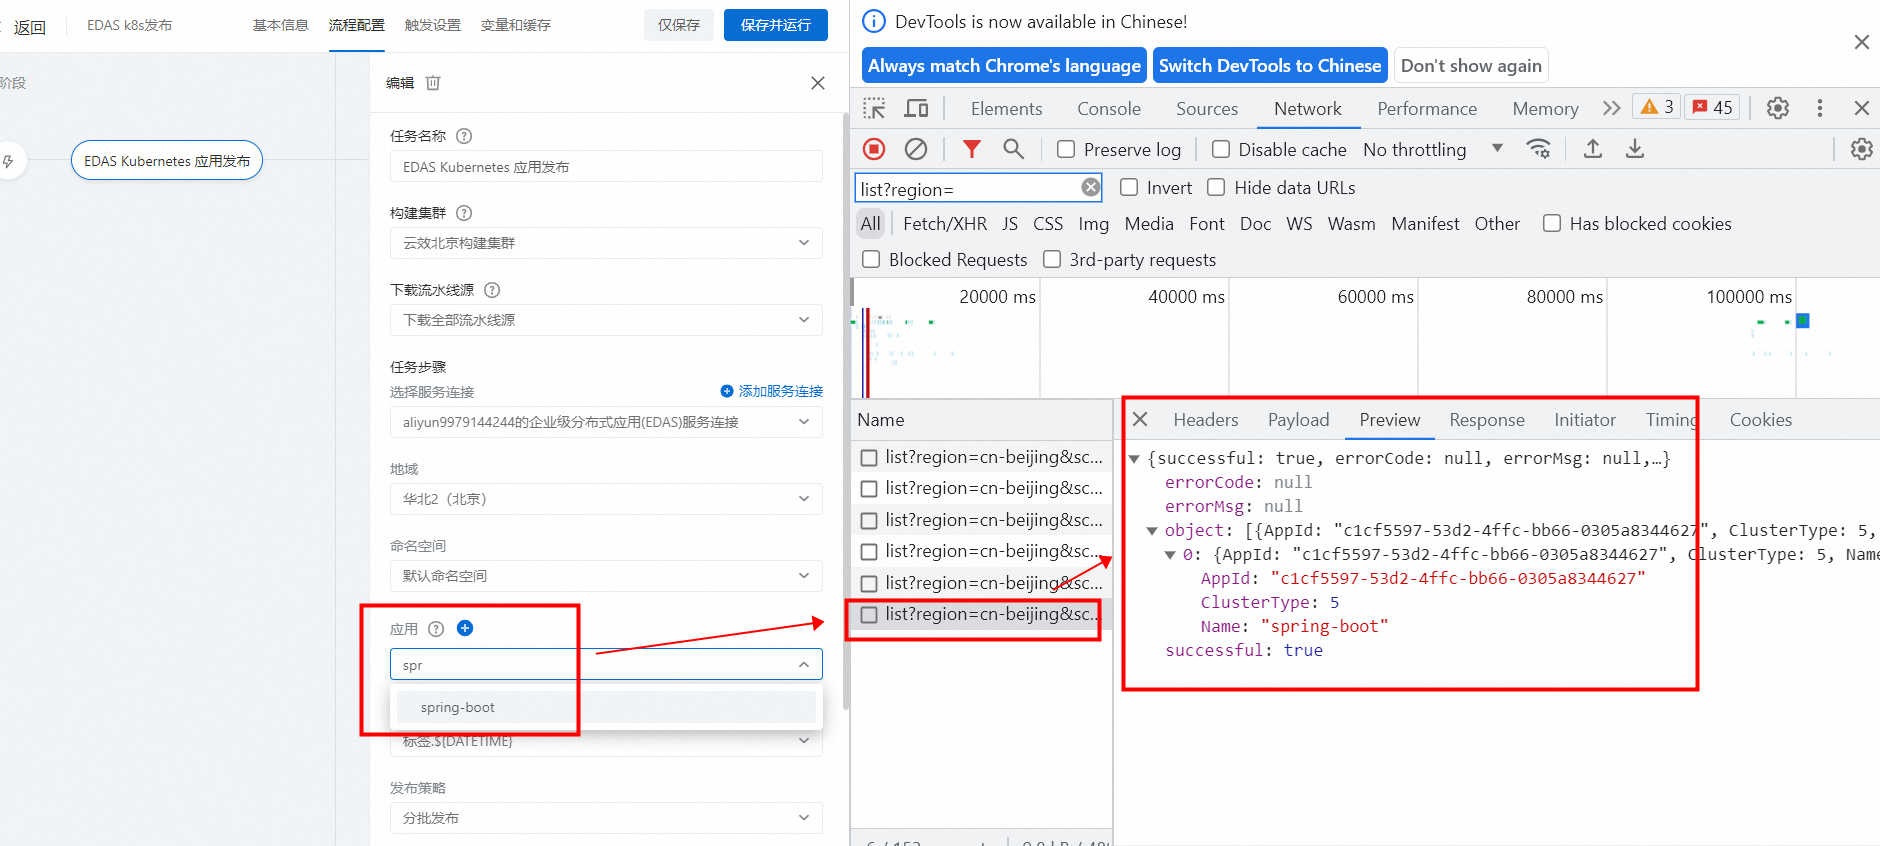Click 添加服务连接 link
This screenshot has width=1880, height=846.
[772, 391]
